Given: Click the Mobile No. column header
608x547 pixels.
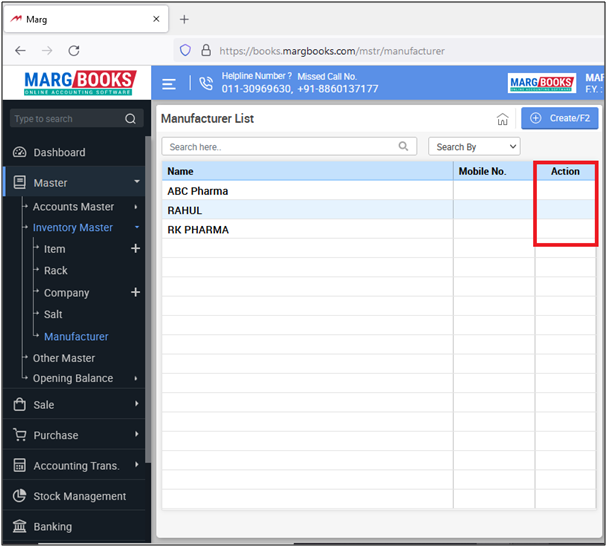Looking at the screenshot, I should click(x=494, y=171).
